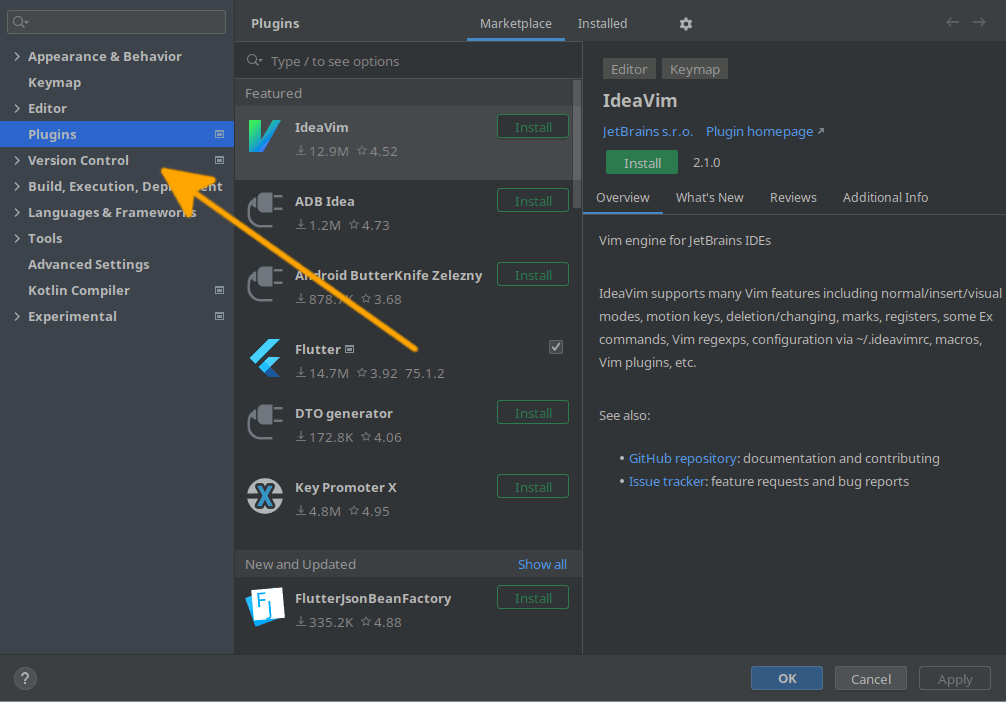Install the ADB Idea plugin

pyautogui.click(x=533, y=201)
